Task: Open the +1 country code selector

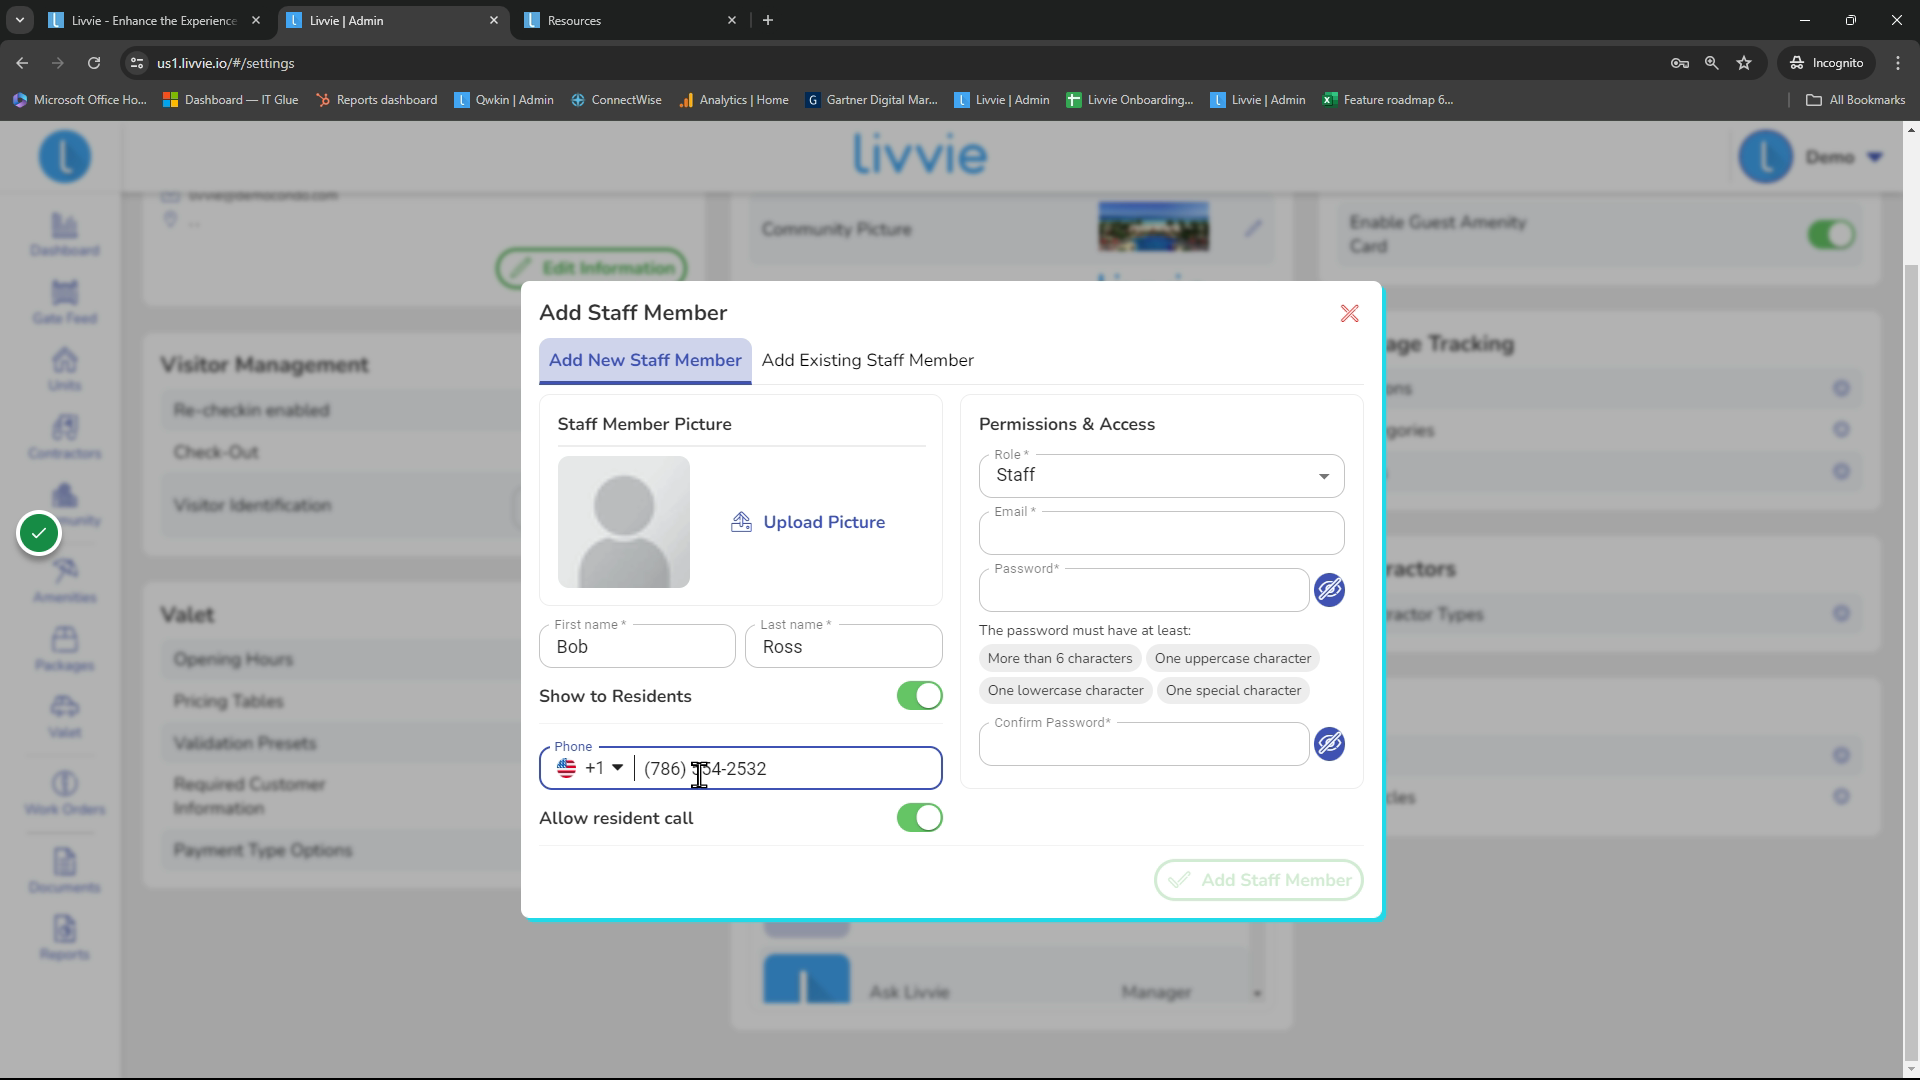Action: [x=592, y=768]
